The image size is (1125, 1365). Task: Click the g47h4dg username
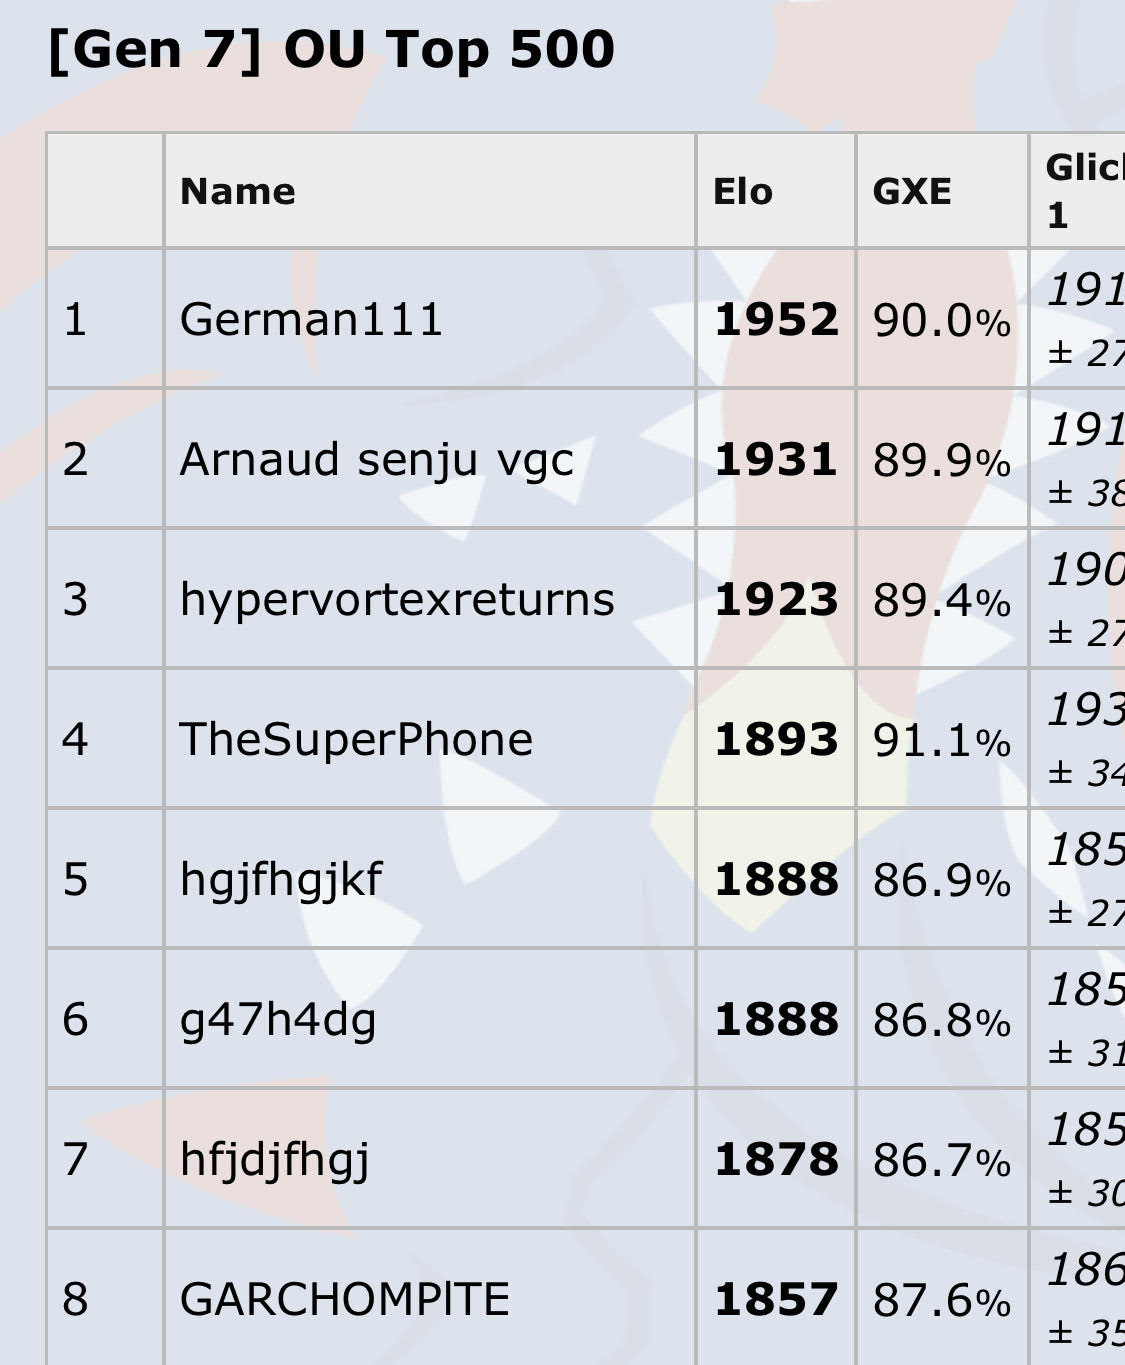278,1020
